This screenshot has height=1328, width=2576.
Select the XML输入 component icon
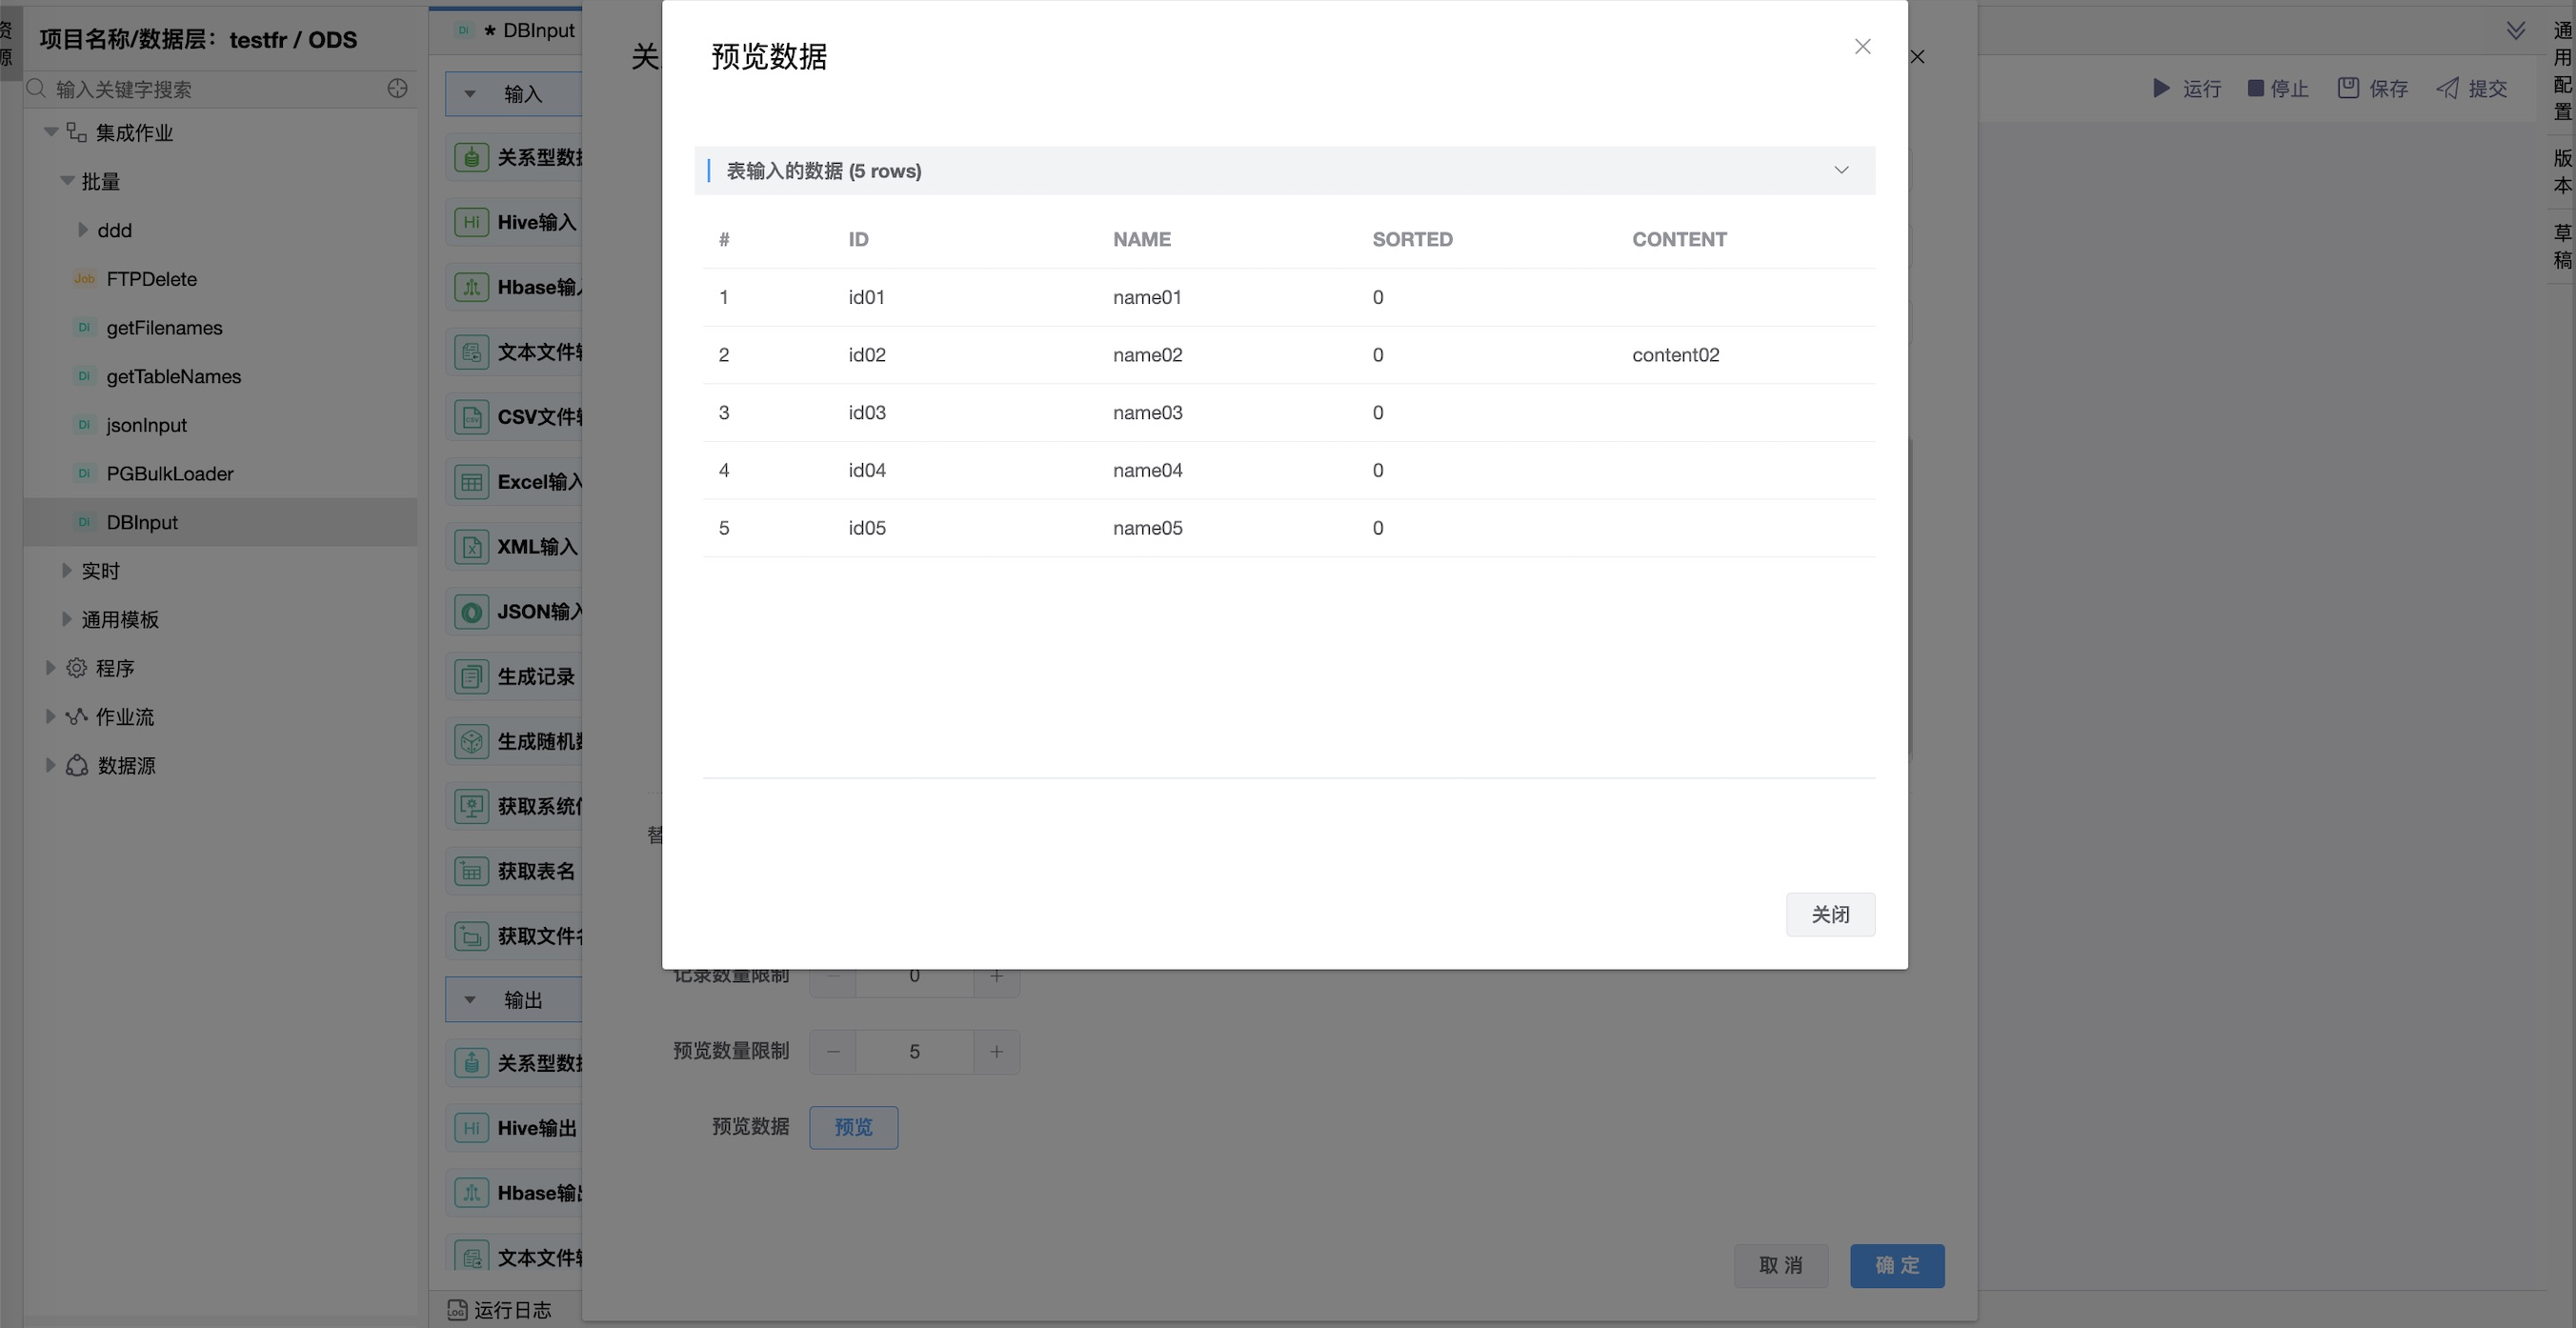471,547
